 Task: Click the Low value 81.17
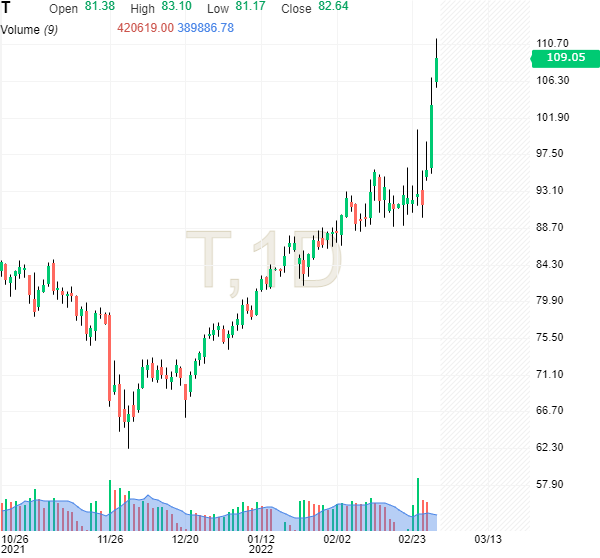coord(250,6)
